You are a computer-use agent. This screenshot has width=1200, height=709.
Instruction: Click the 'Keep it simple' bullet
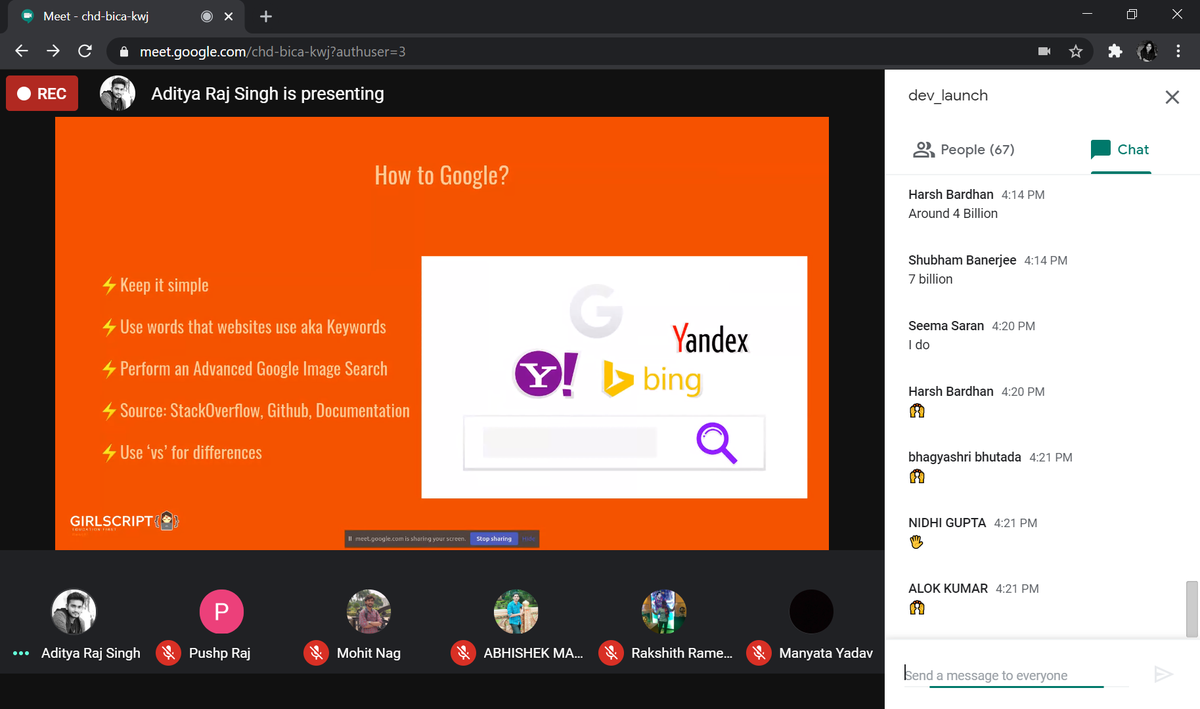155,285
